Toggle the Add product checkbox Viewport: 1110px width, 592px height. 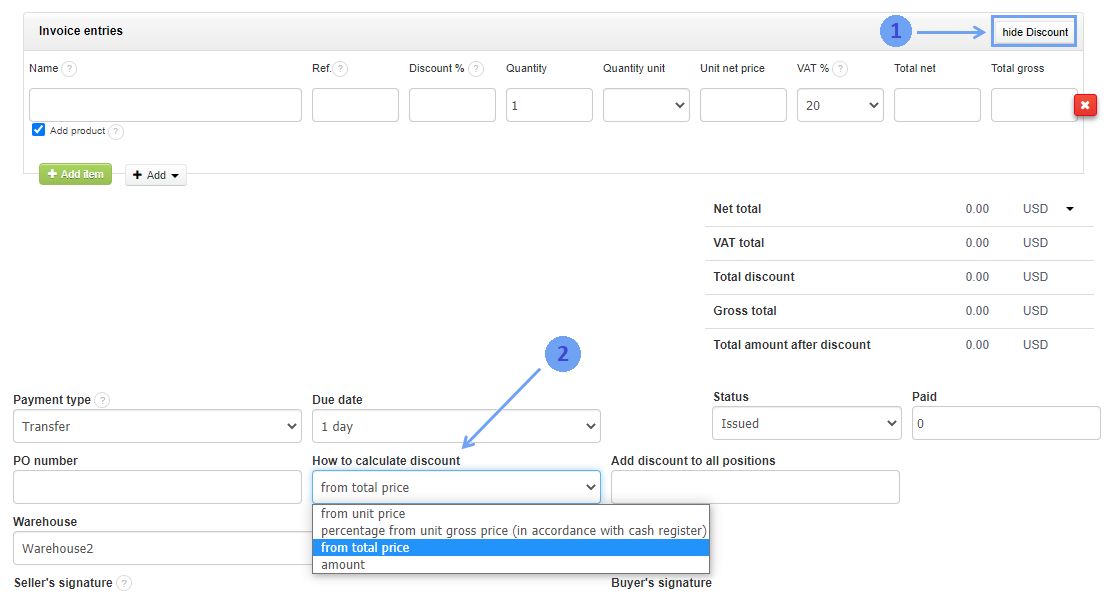(x=39, y=130)
